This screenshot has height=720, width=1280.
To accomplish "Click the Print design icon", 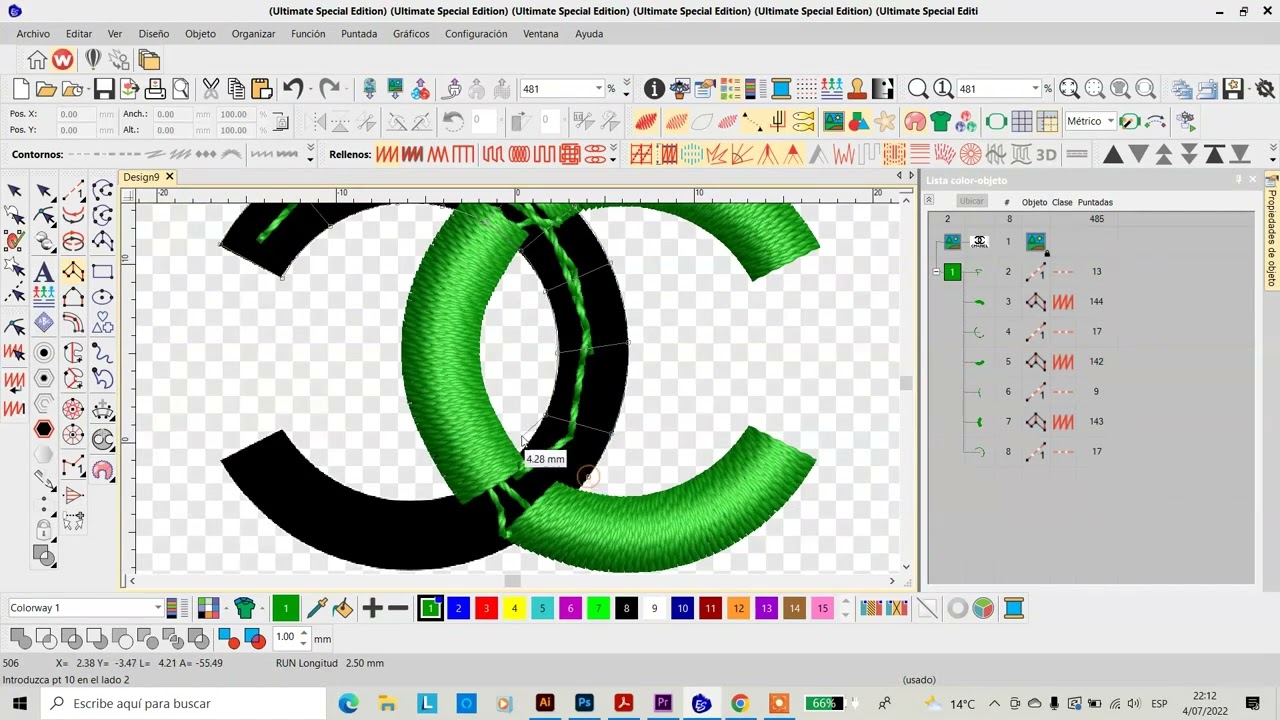I will click(155, 89).
